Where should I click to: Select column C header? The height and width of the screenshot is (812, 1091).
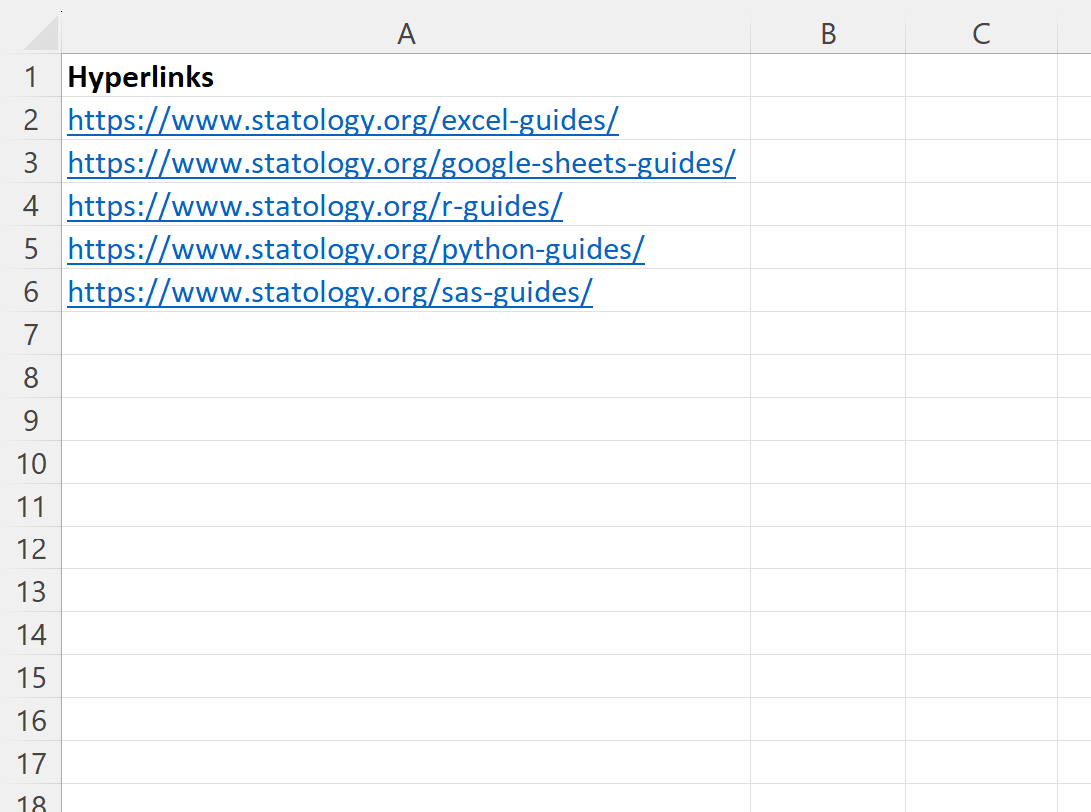coord(981,33)
